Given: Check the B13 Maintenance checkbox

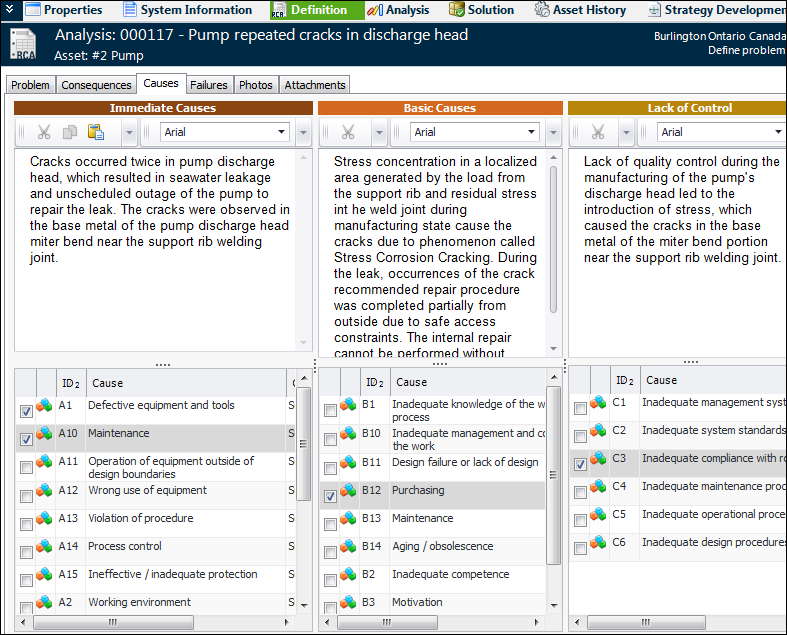Looking at the screenshot, I should [x=330, y=524].
